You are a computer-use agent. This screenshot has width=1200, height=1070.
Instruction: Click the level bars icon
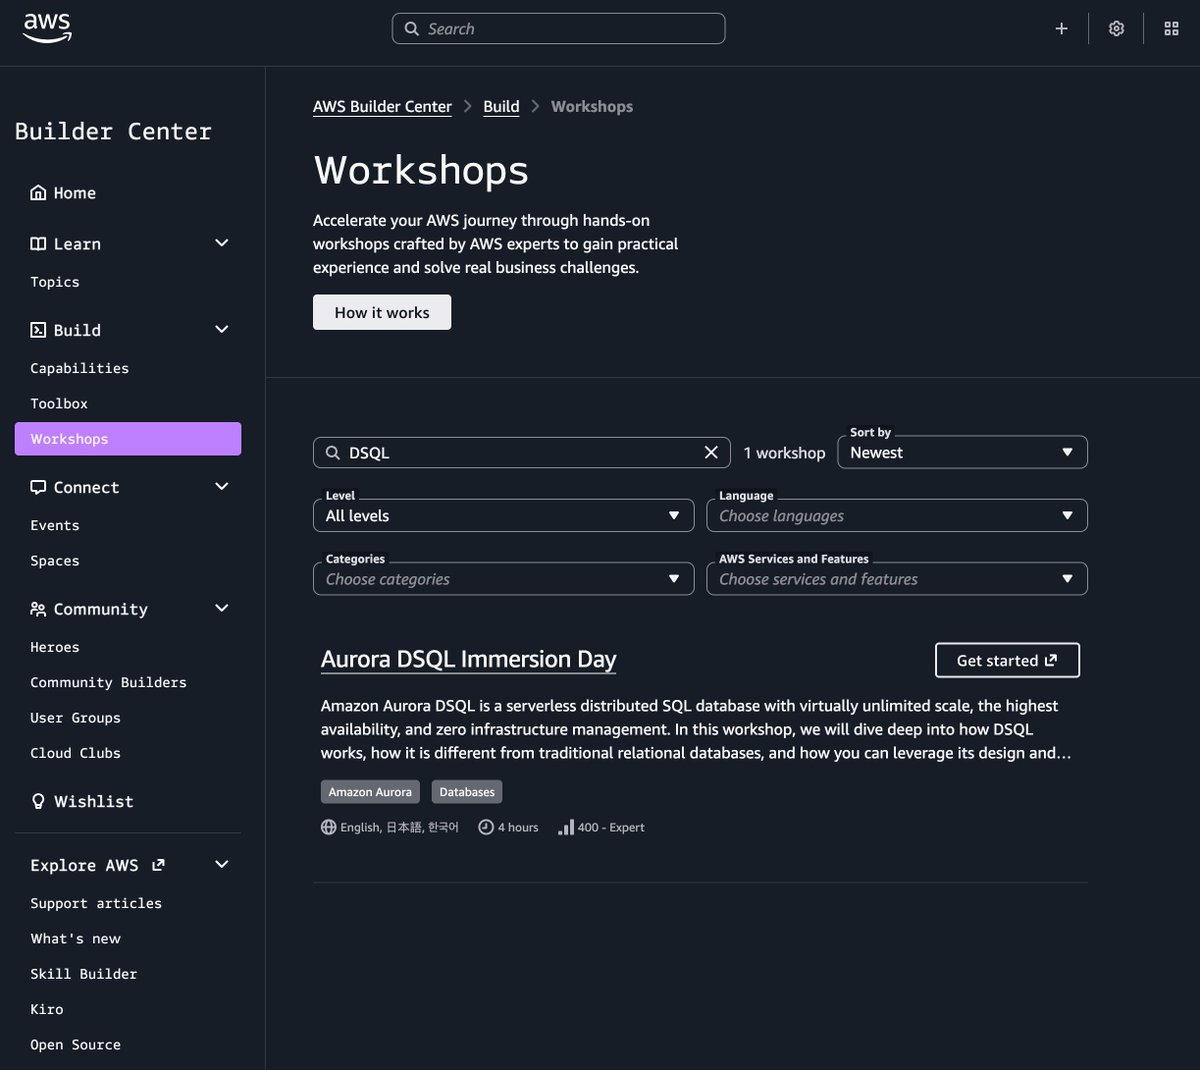(x=566, y=827)
